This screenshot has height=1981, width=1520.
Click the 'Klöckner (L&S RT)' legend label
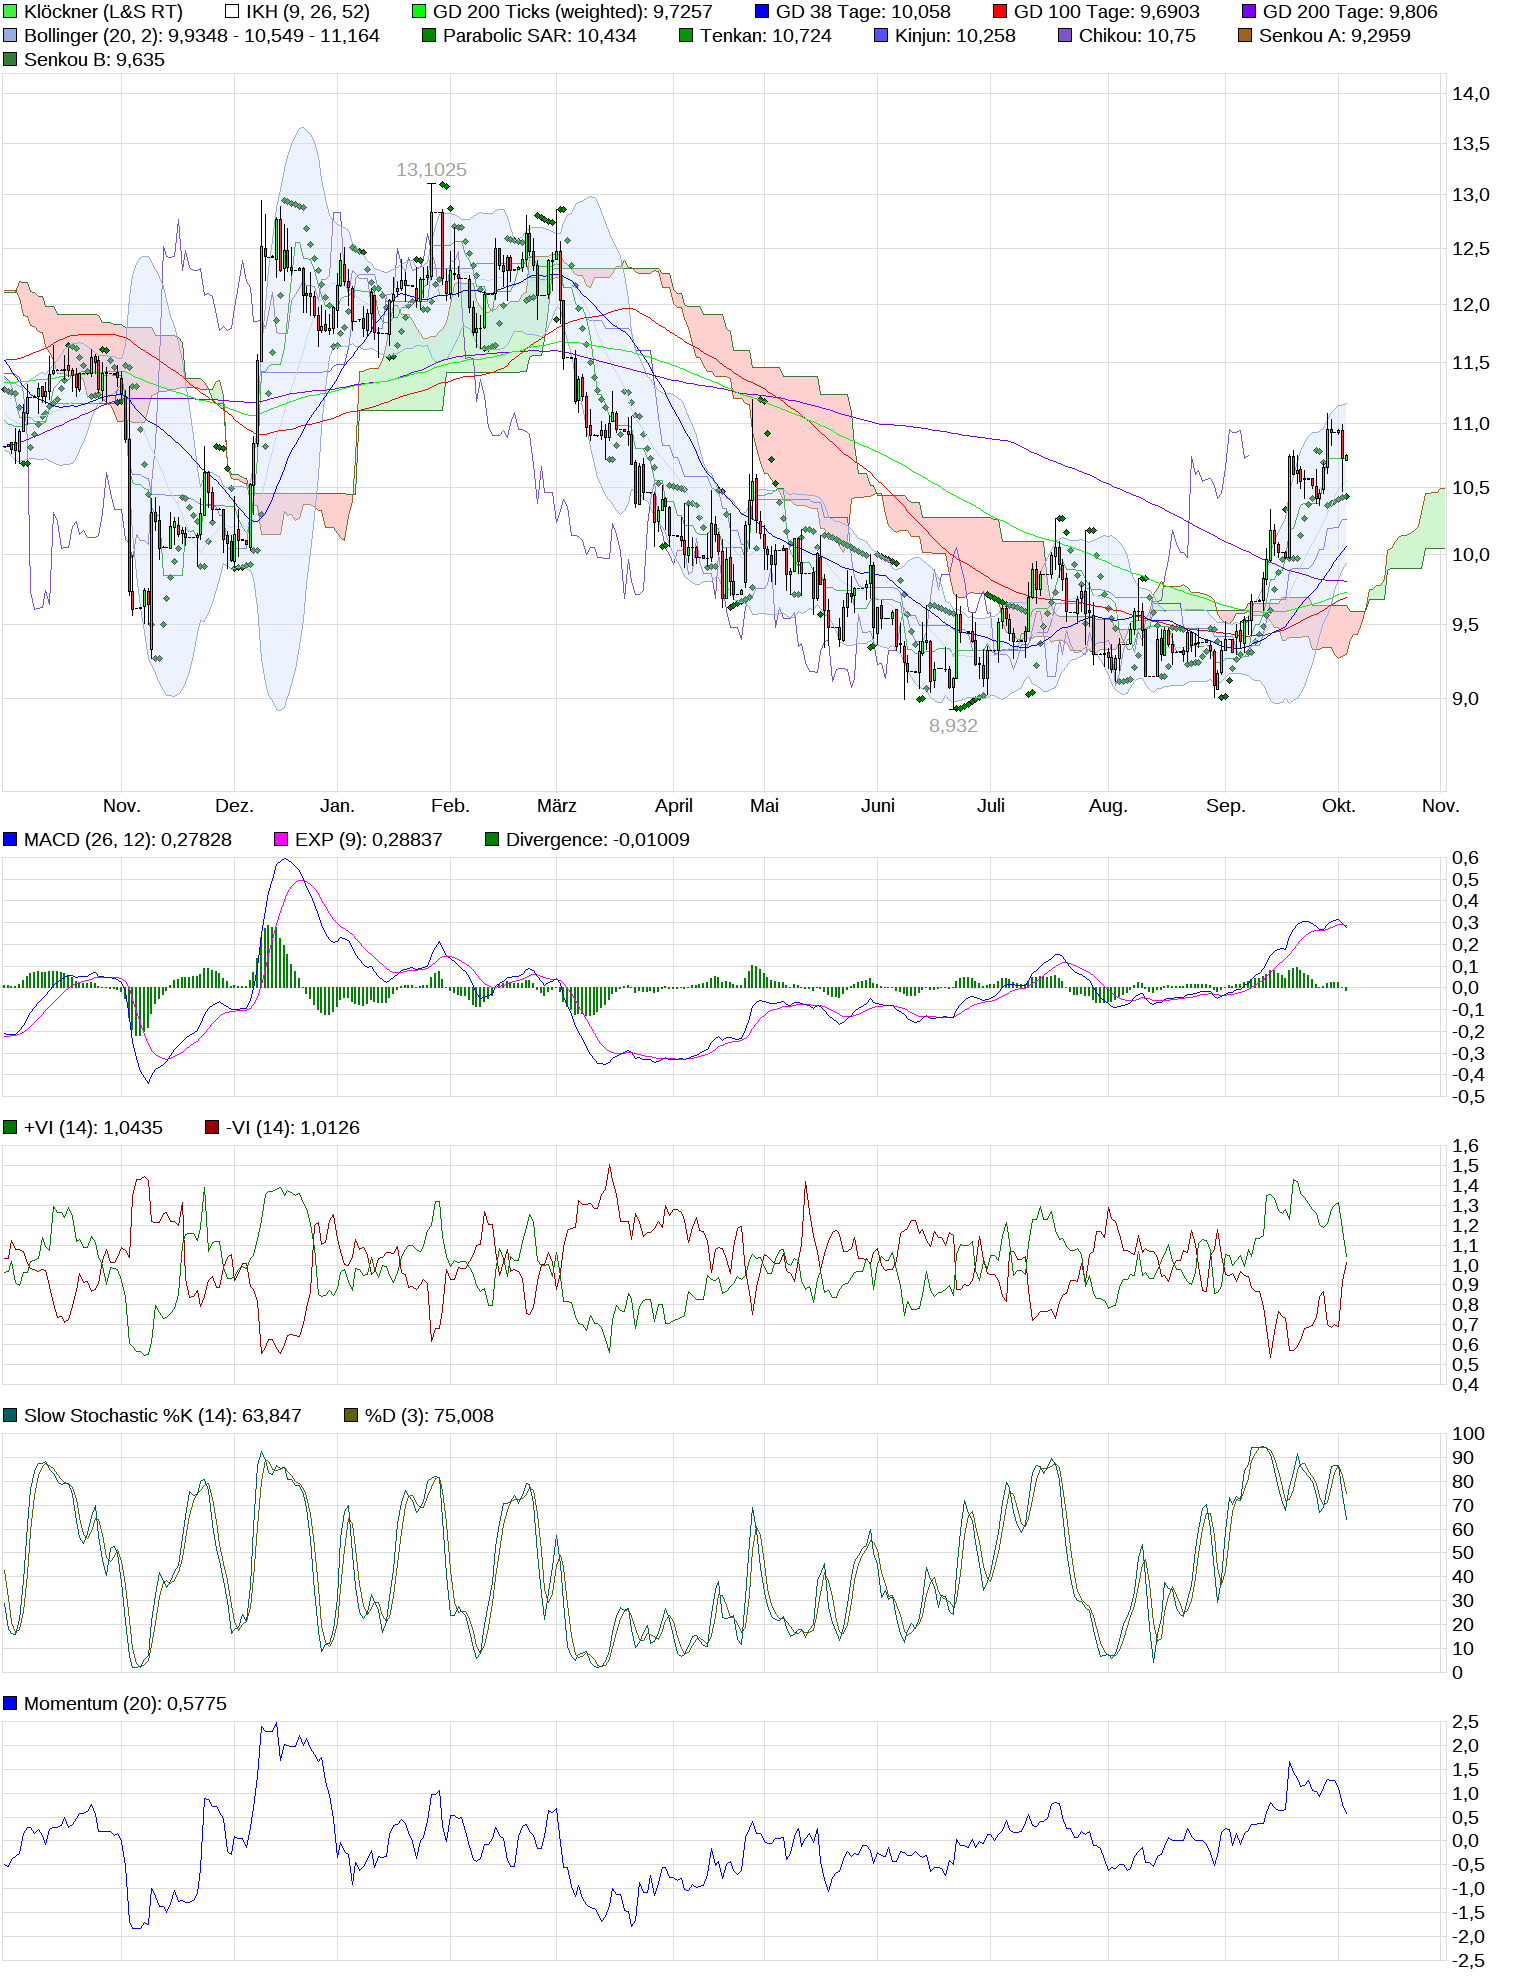click(x=103, y=12)
